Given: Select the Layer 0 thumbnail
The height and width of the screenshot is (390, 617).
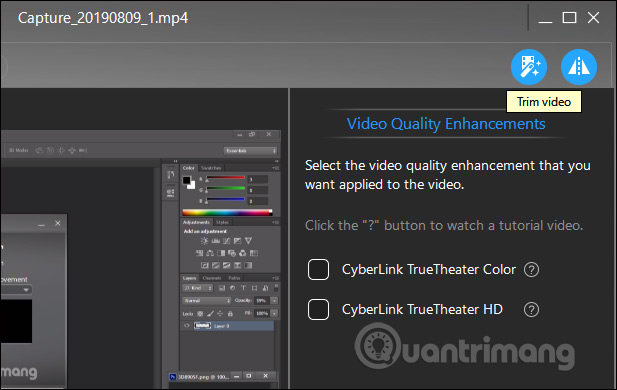Looking at the screenshot, I should [202, 325].
